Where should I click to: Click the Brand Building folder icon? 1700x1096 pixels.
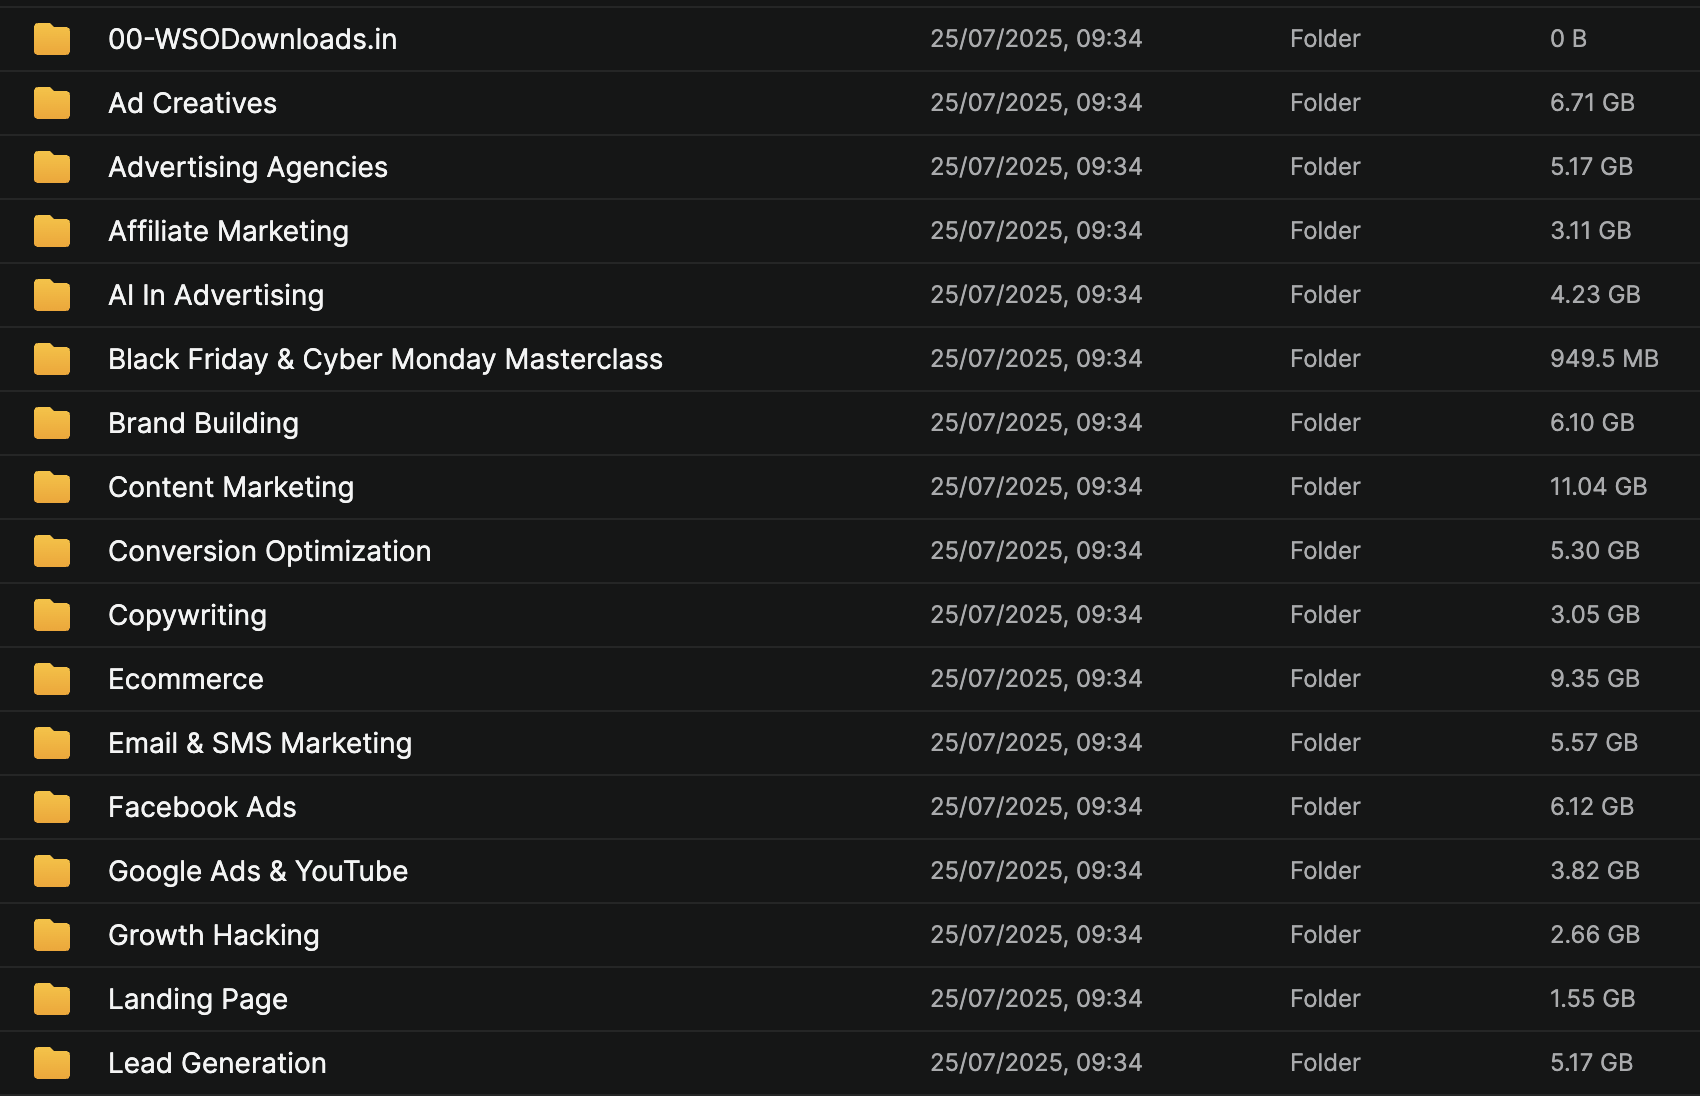tap(52, 423)
